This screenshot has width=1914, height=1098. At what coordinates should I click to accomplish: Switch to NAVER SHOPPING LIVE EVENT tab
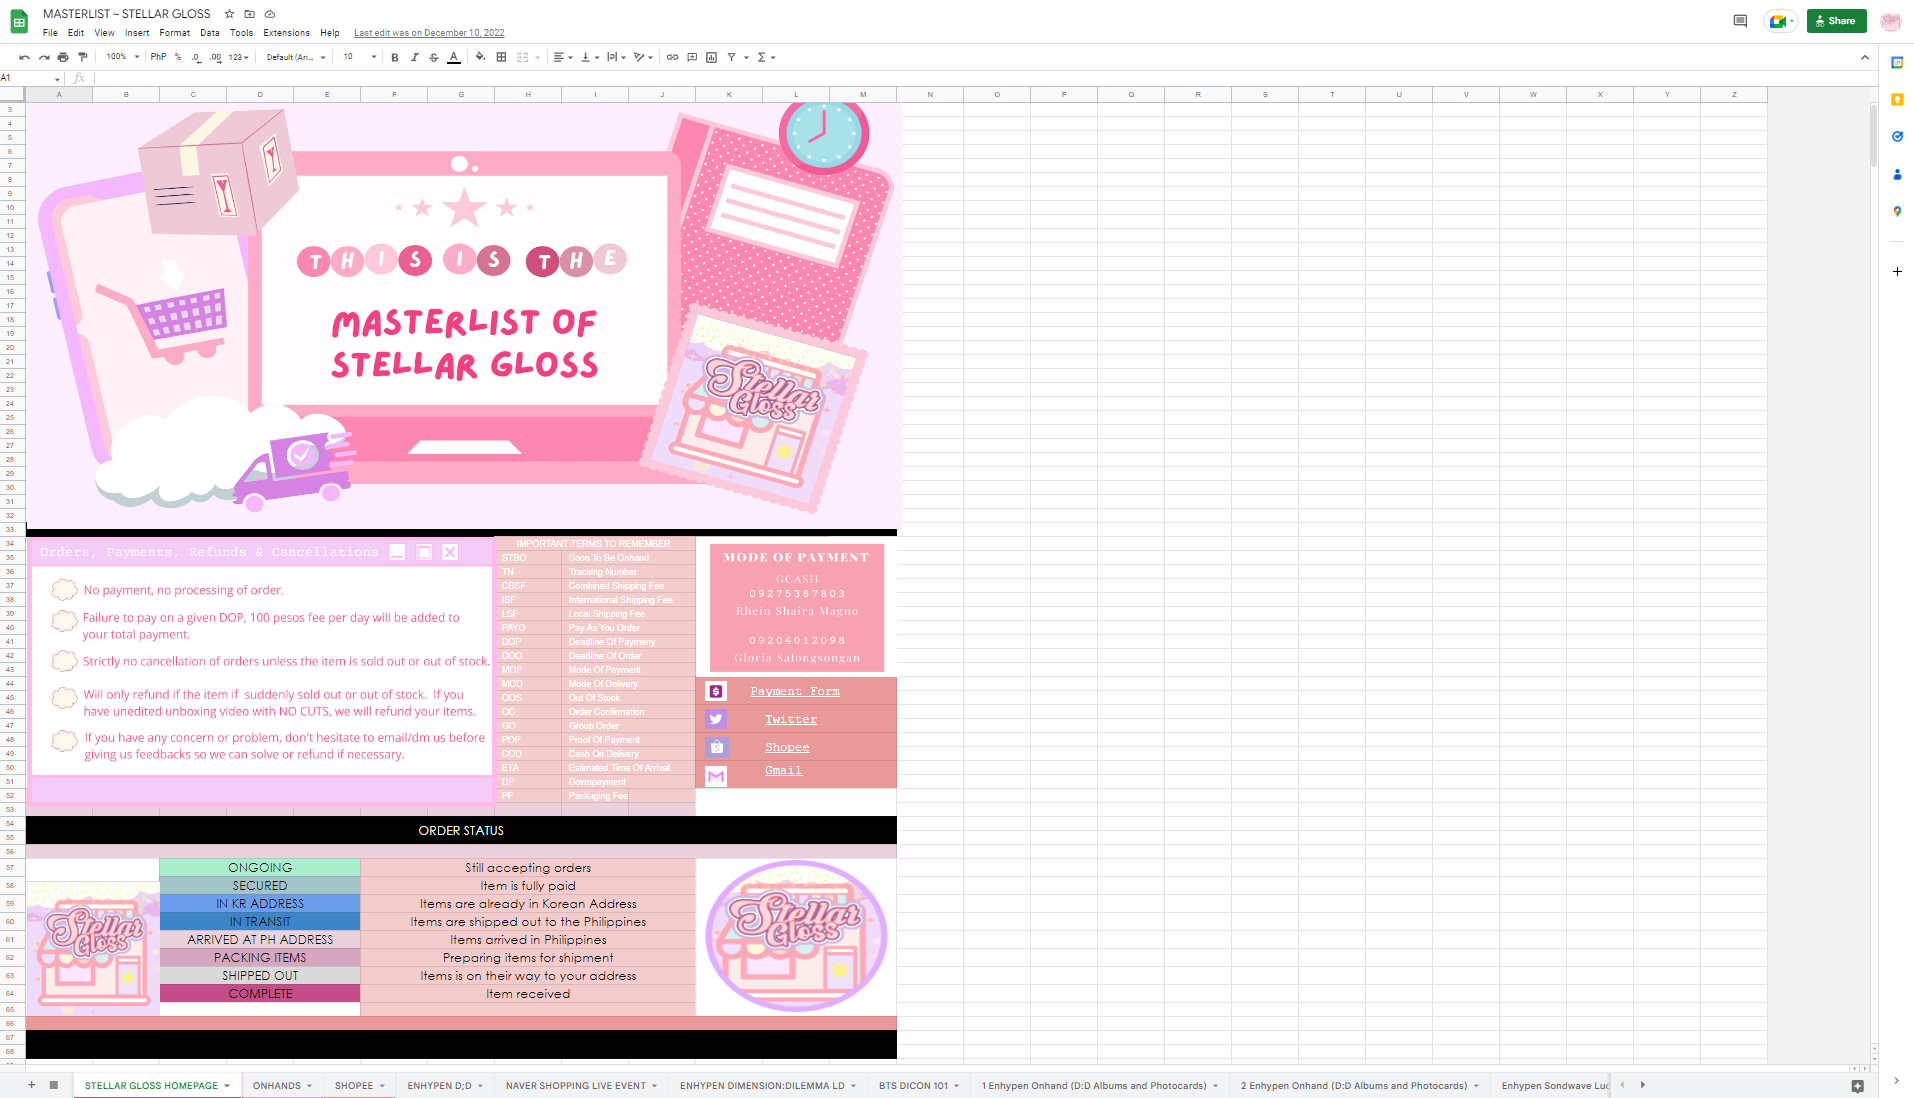tap(582, 1085)
